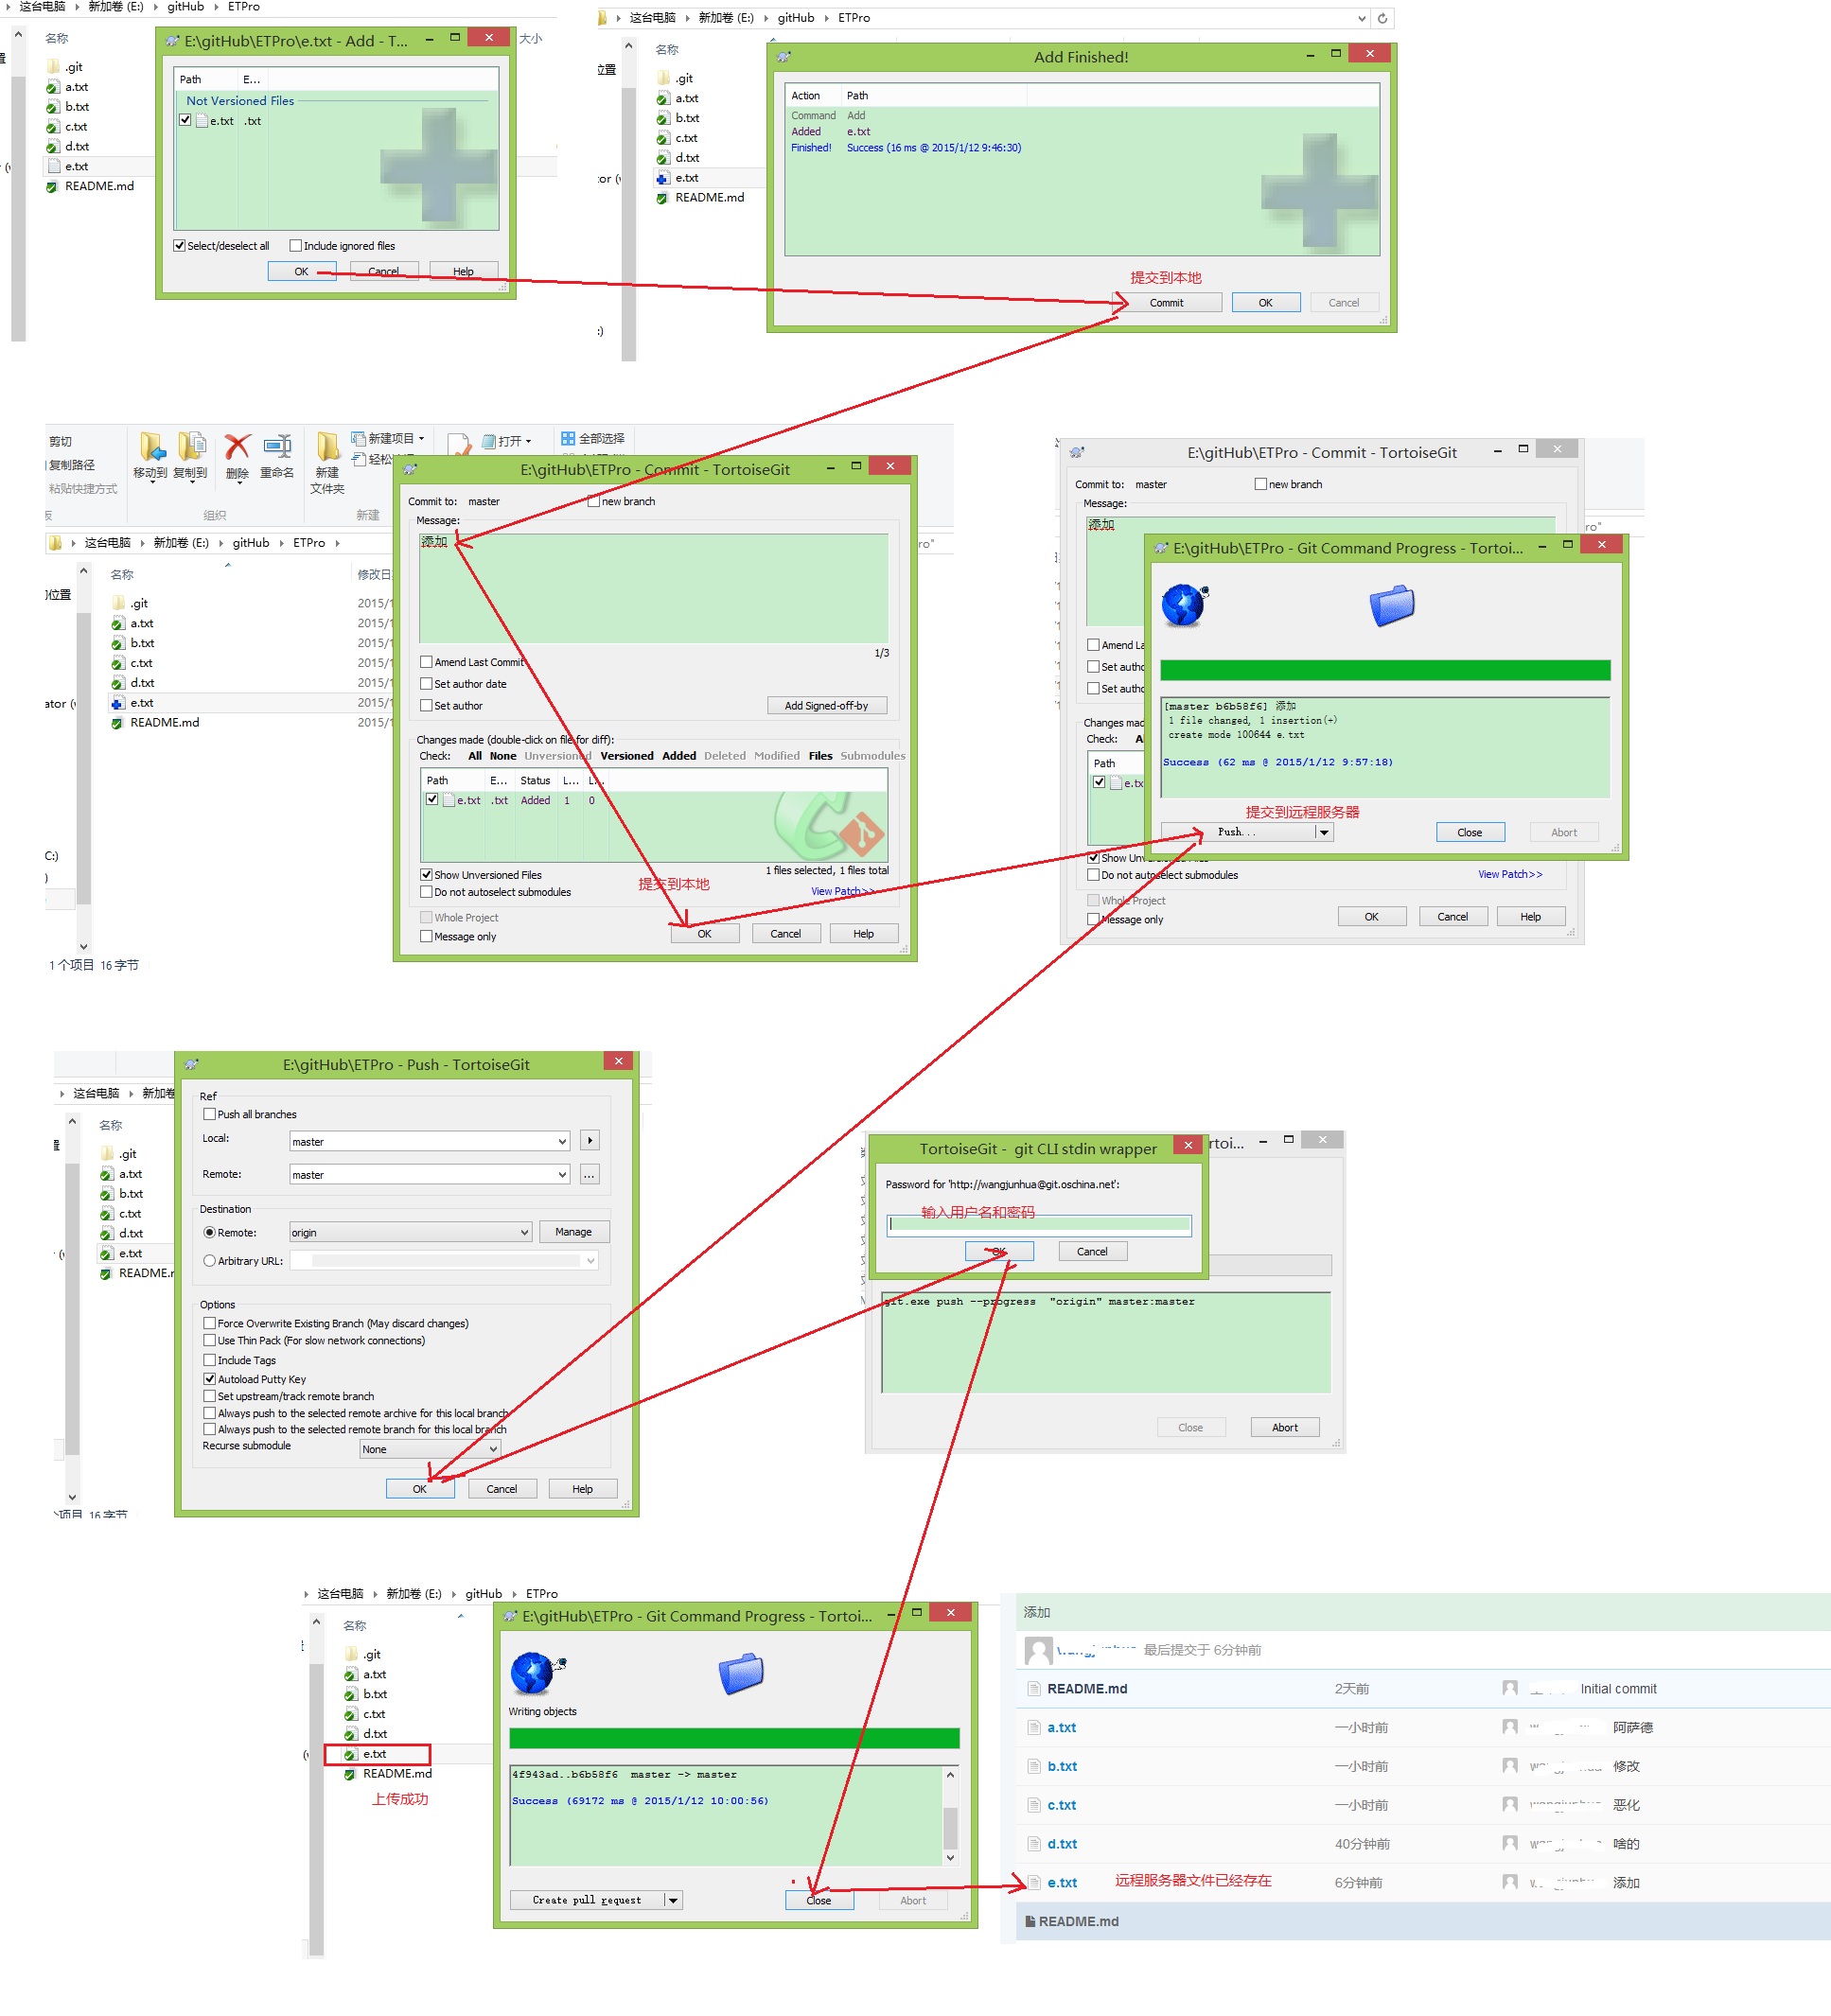Click the arrow button beside the Local branch field
This screenshot has height=2016, width=1831.
click(x=590, y=1140)
